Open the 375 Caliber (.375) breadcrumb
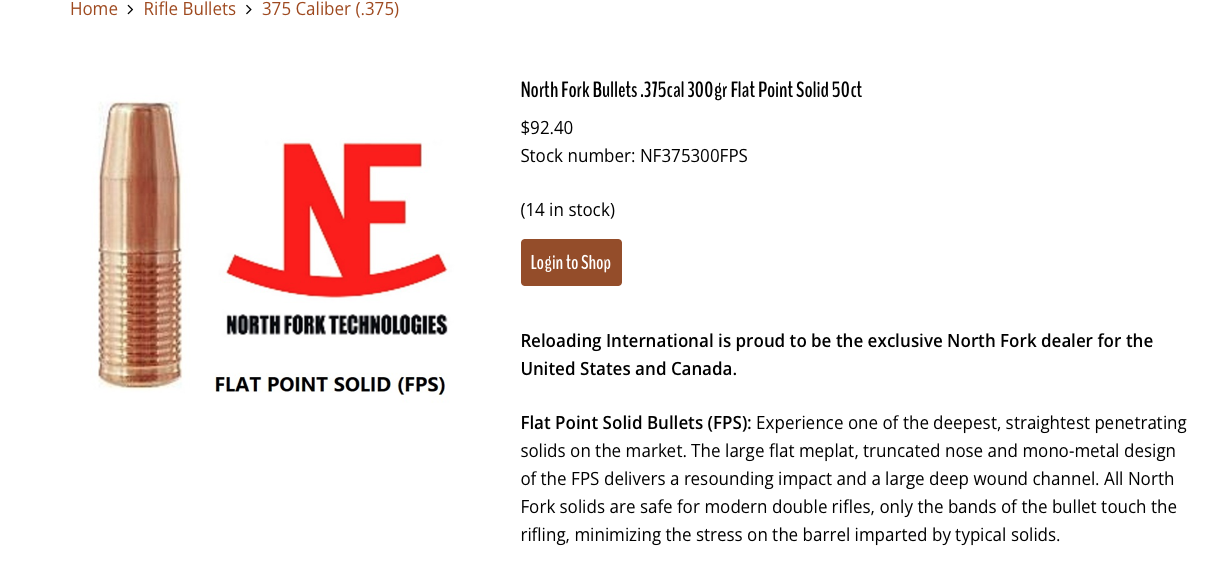The image size is (1215, 567). click(330, 9)
